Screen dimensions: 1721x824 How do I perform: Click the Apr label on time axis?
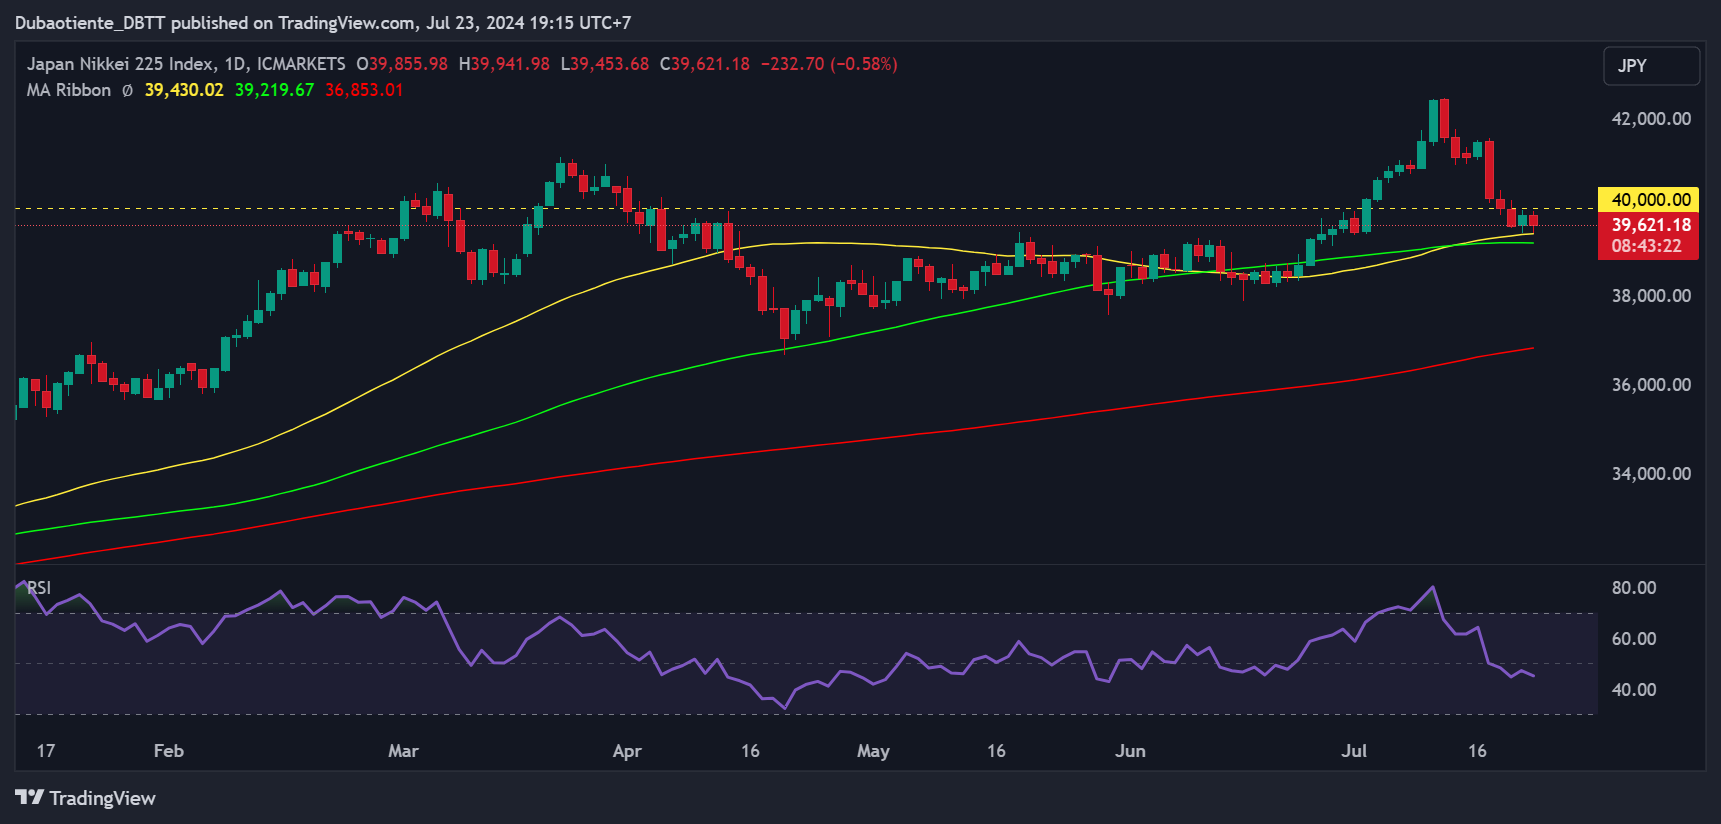click(627, 751)
